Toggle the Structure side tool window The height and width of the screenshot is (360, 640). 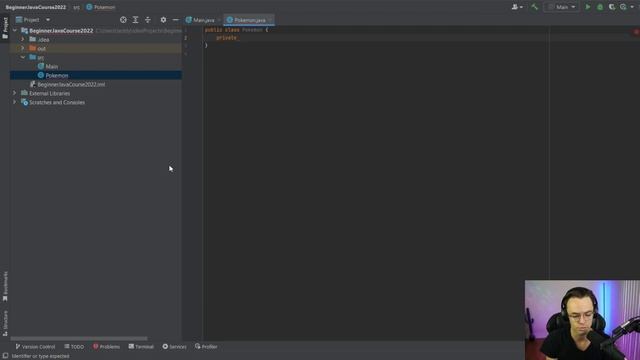[5, 323]
